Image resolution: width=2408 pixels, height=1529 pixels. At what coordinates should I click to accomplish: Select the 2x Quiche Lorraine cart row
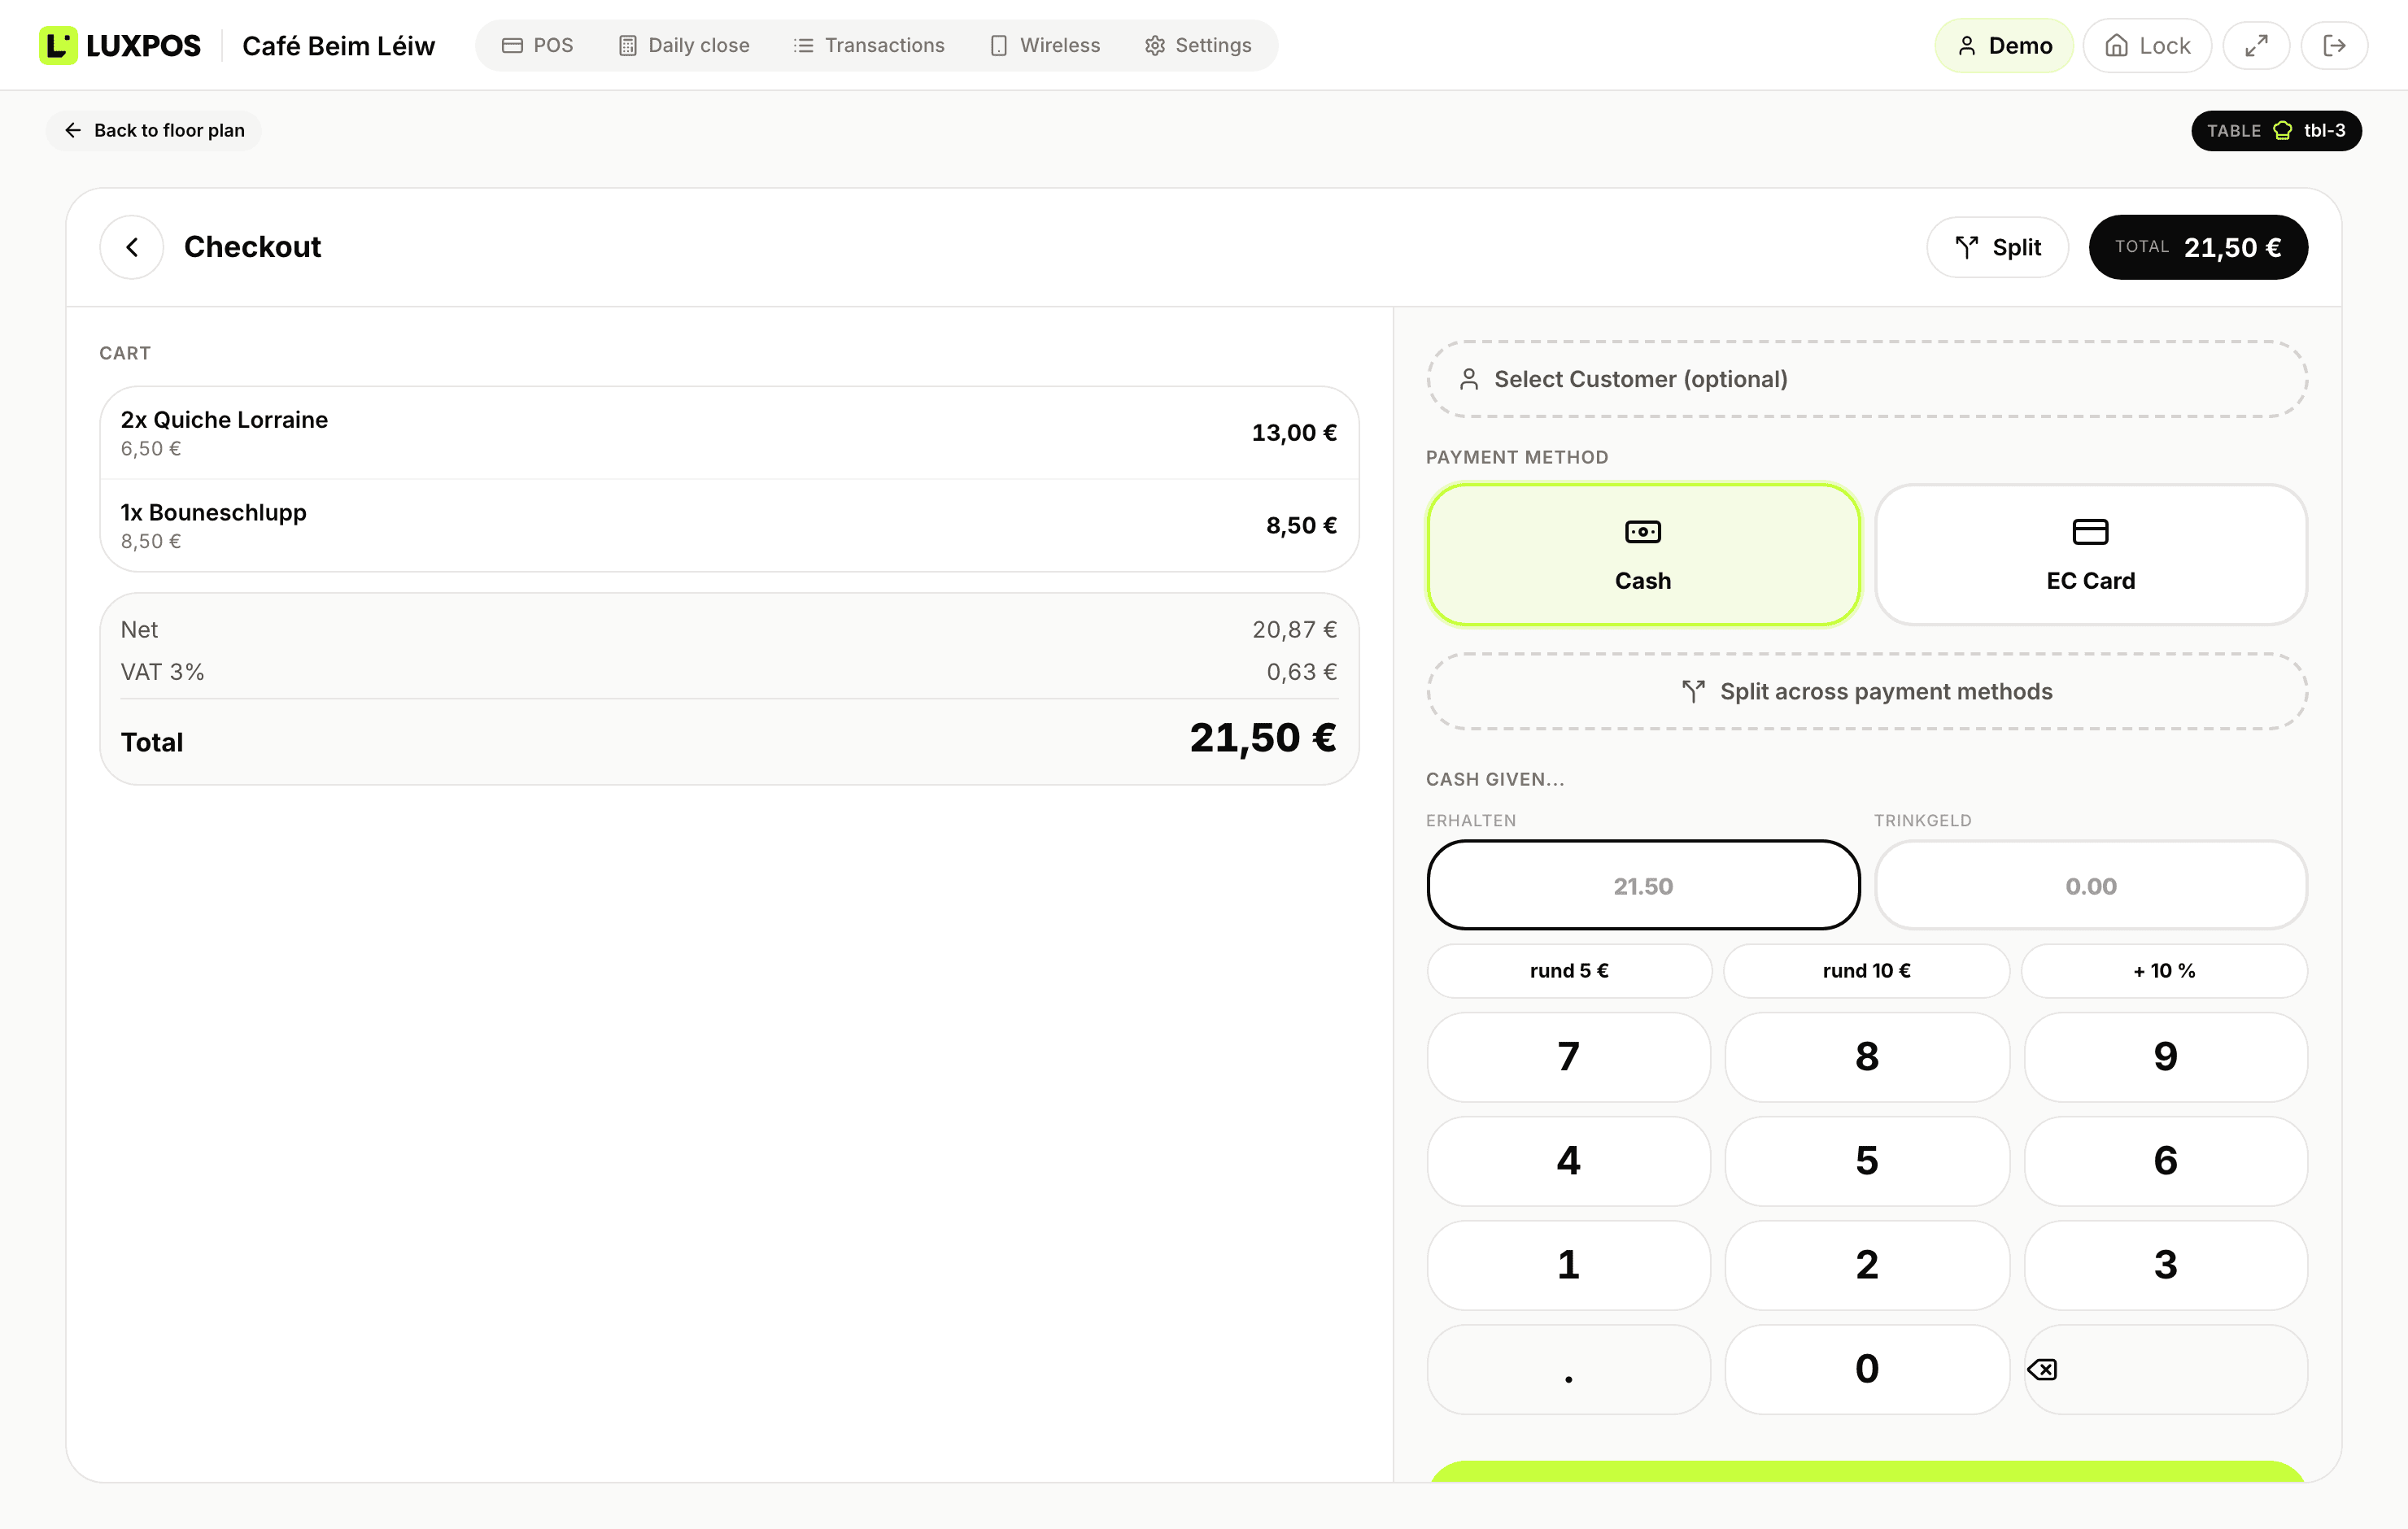click(x=729, y=433)
